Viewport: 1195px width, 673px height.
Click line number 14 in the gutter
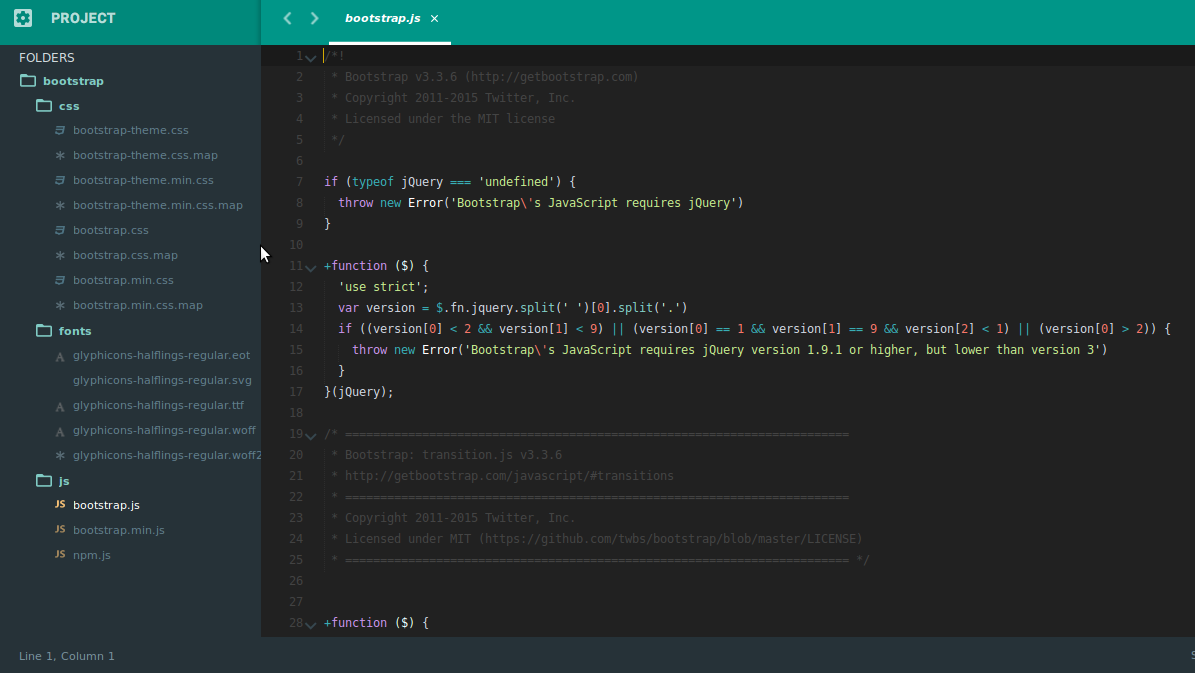[x=296, y=329]
